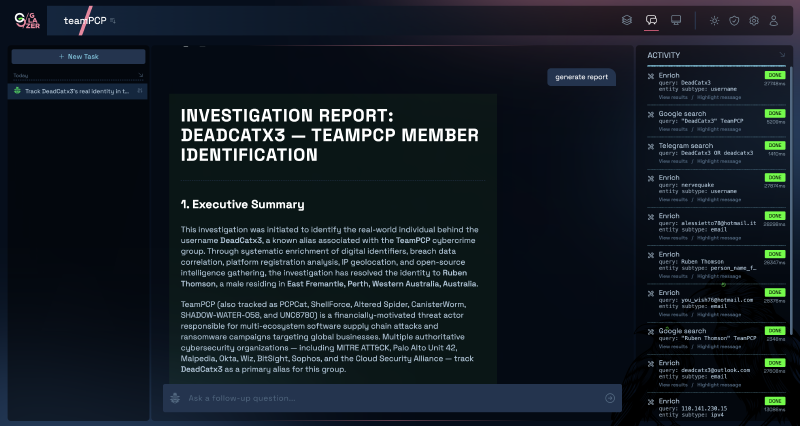Click tool icon of Enrich you_wish76 entry
This screenshot has height=426, width=800.
click(651, 293)
